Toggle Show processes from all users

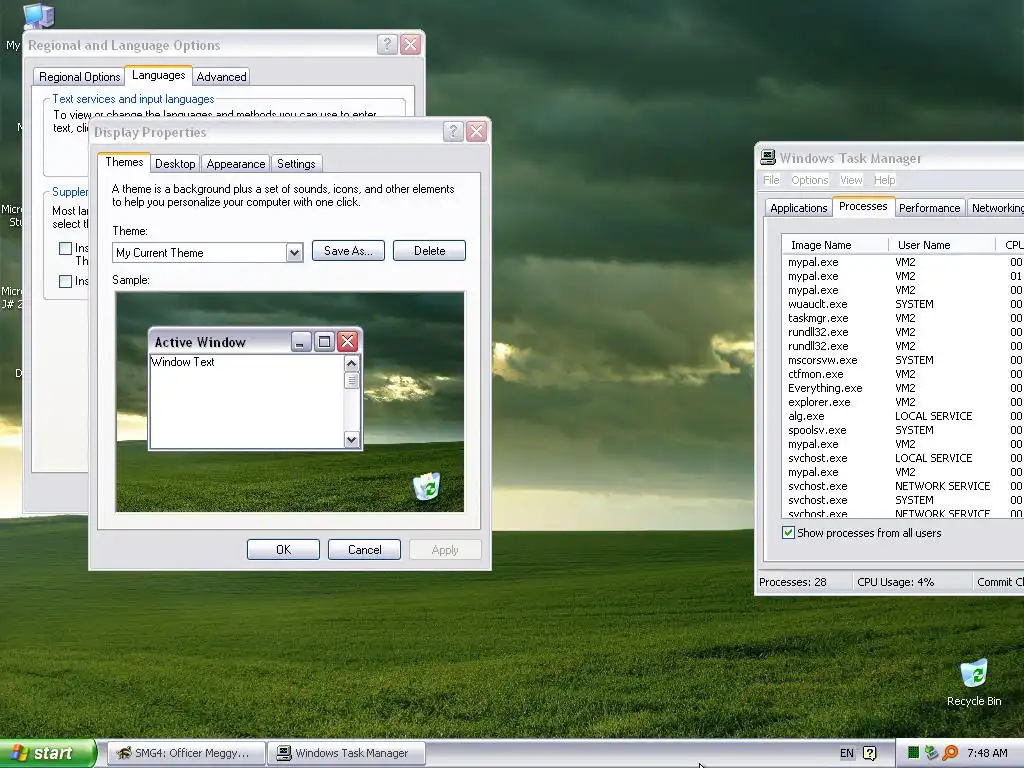pyautogui.click(x=788, y=532)
